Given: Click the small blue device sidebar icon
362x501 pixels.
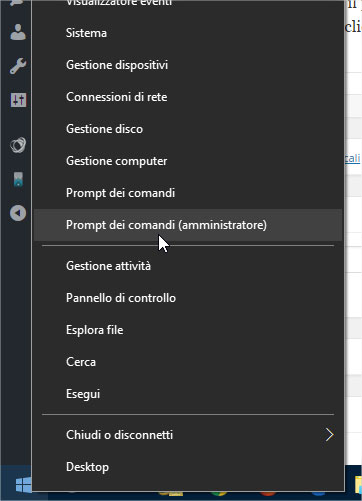Looking at the screenshot, I should (18, 179).
